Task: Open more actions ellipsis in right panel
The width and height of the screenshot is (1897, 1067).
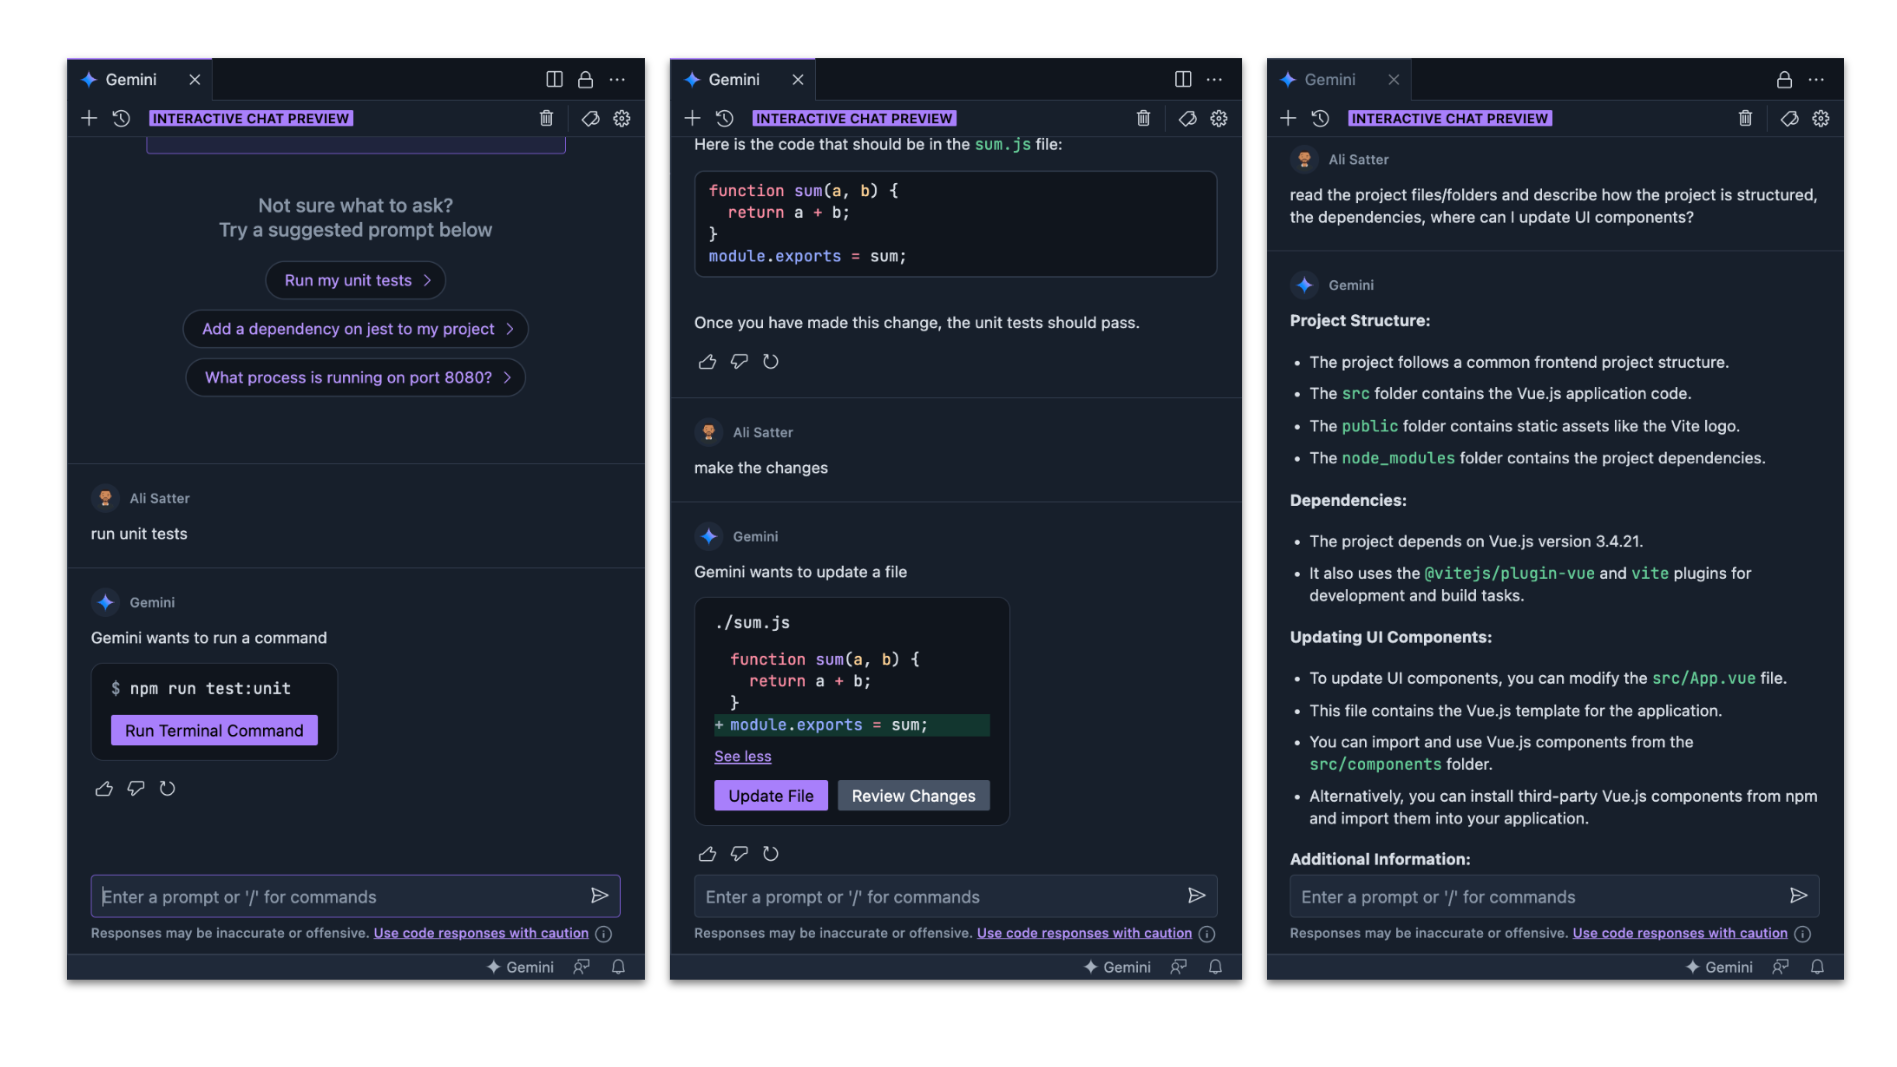Action: pyautogui.click(x=1816, y=79)
